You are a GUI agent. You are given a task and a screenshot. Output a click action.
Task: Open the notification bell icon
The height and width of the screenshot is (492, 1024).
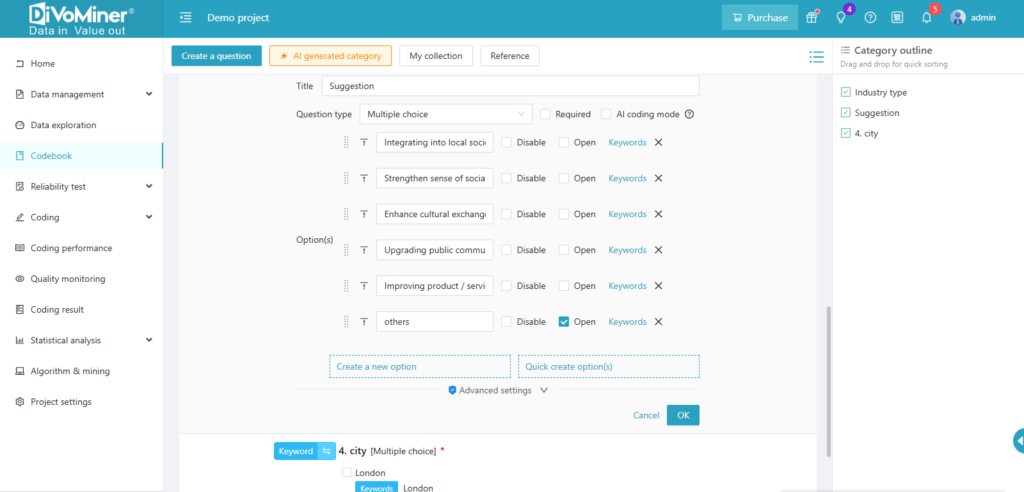[x=926, y=18]
